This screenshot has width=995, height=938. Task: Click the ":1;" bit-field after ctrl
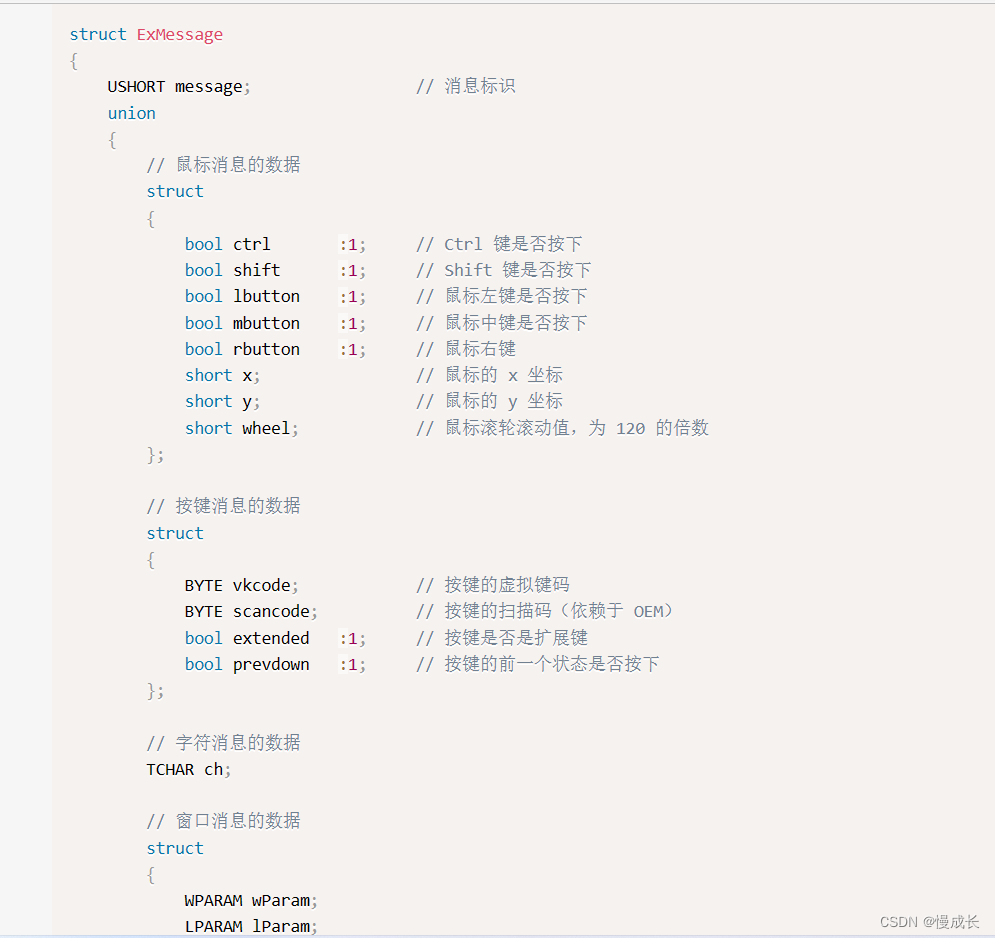352,245
